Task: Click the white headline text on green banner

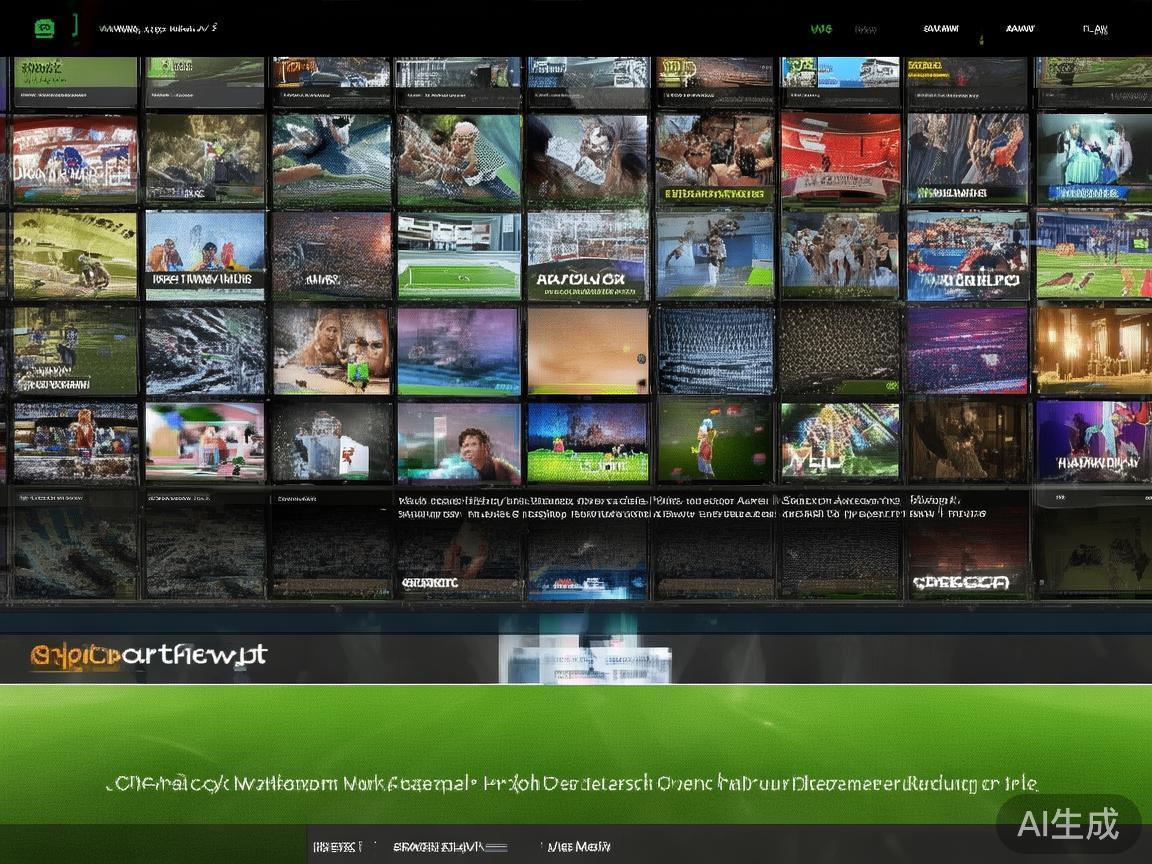Action: [571, 784]
